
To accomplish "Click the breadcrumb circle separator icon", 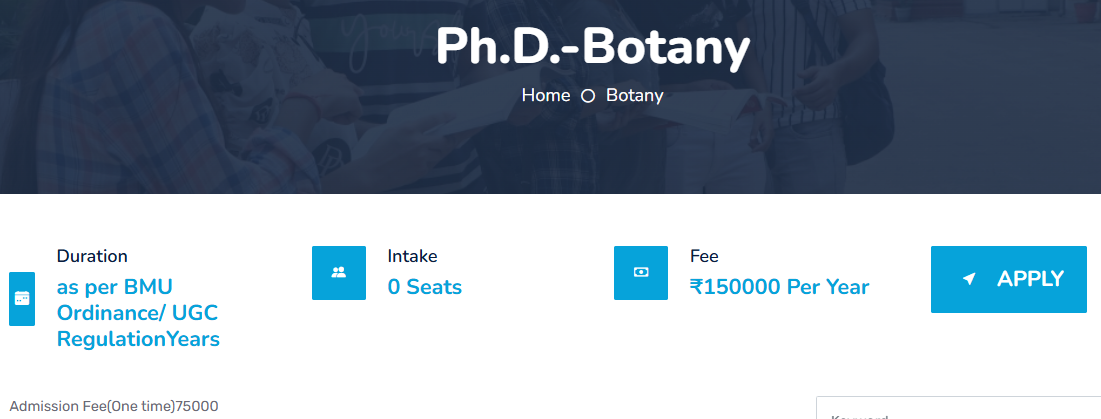I will (588, 96).
